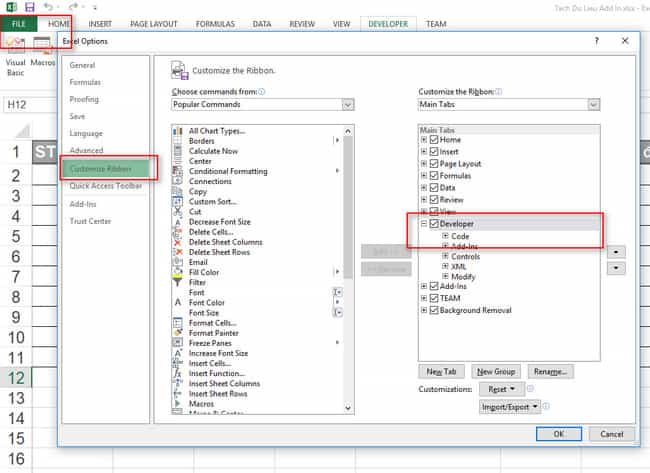This screenshot has width=650, height=473.
Task: Switch to the INSERT ribbon tab
Action: pos(100,24)
